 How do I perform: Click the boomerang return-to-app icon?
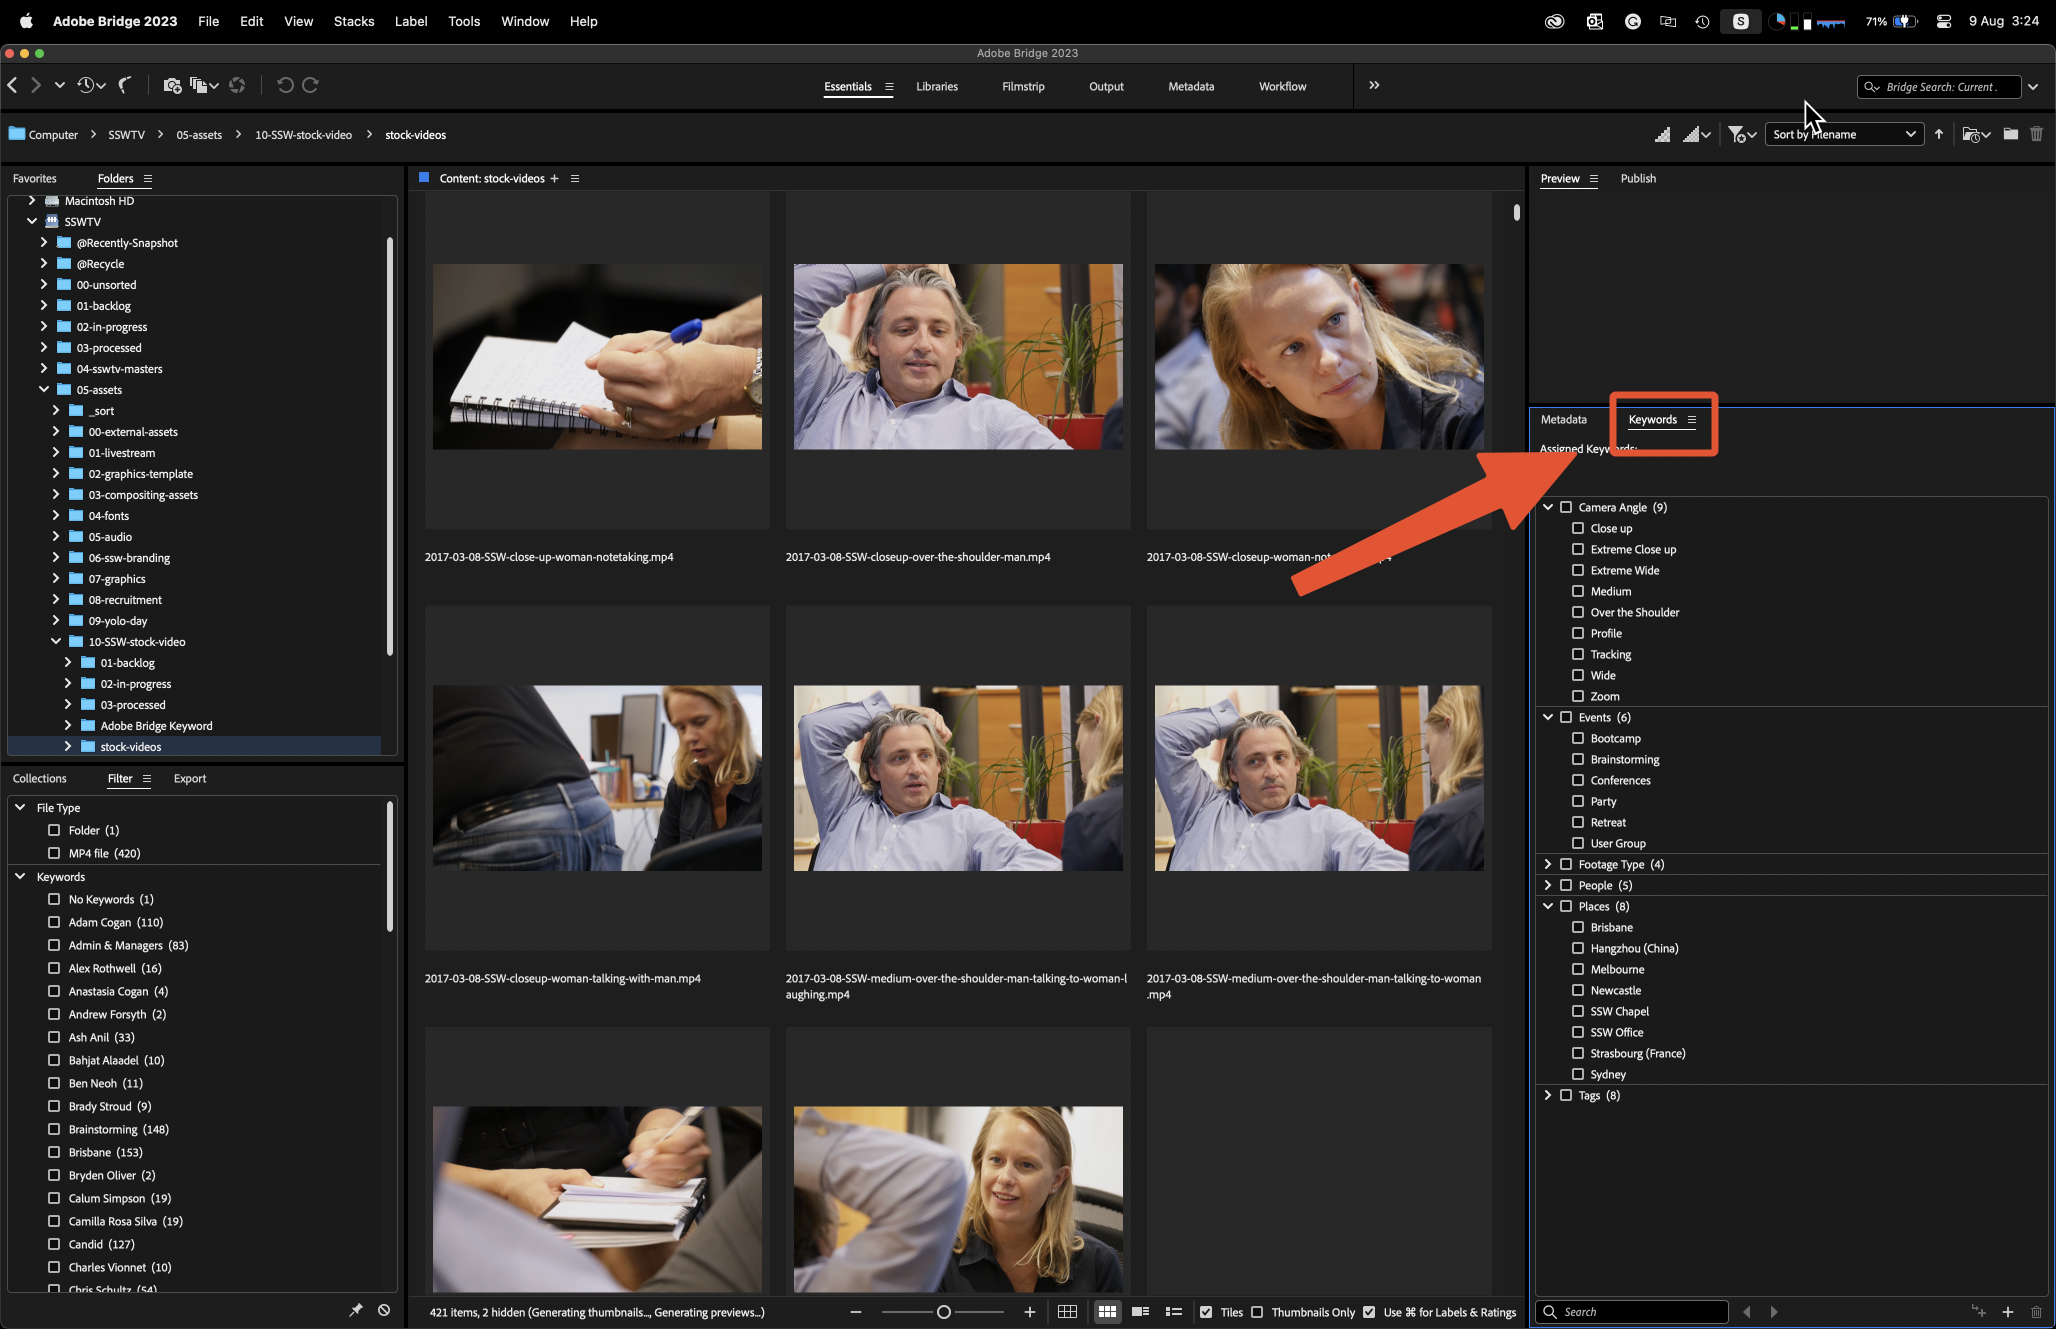pos(125,86)
